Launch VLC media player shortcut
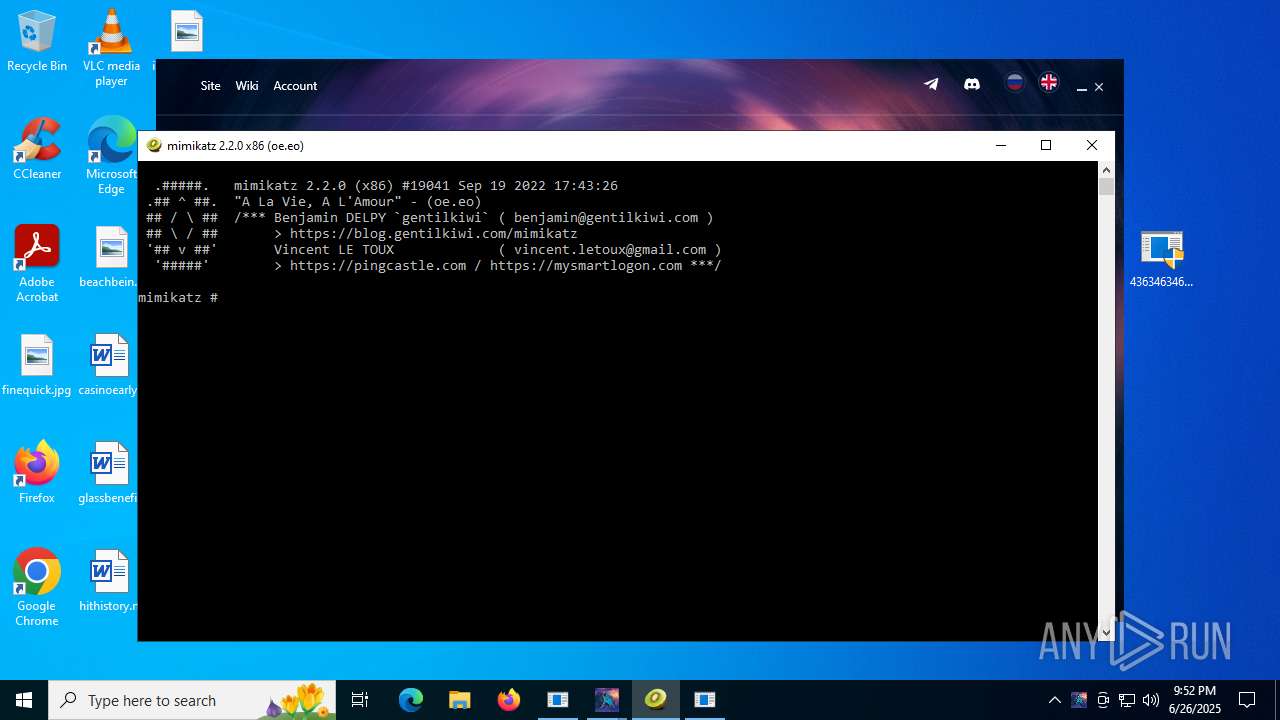Image resolution: width=1280 pixels, height=720 pixels. pyautogui.click(x=111, y=47)
